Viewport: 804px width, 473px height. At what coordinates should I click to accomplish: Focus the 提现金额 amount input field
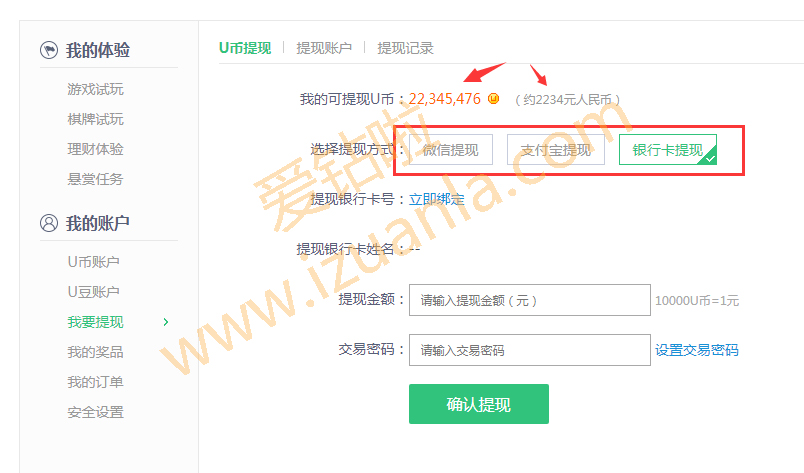pyautogui.click(x=530, y=300)
